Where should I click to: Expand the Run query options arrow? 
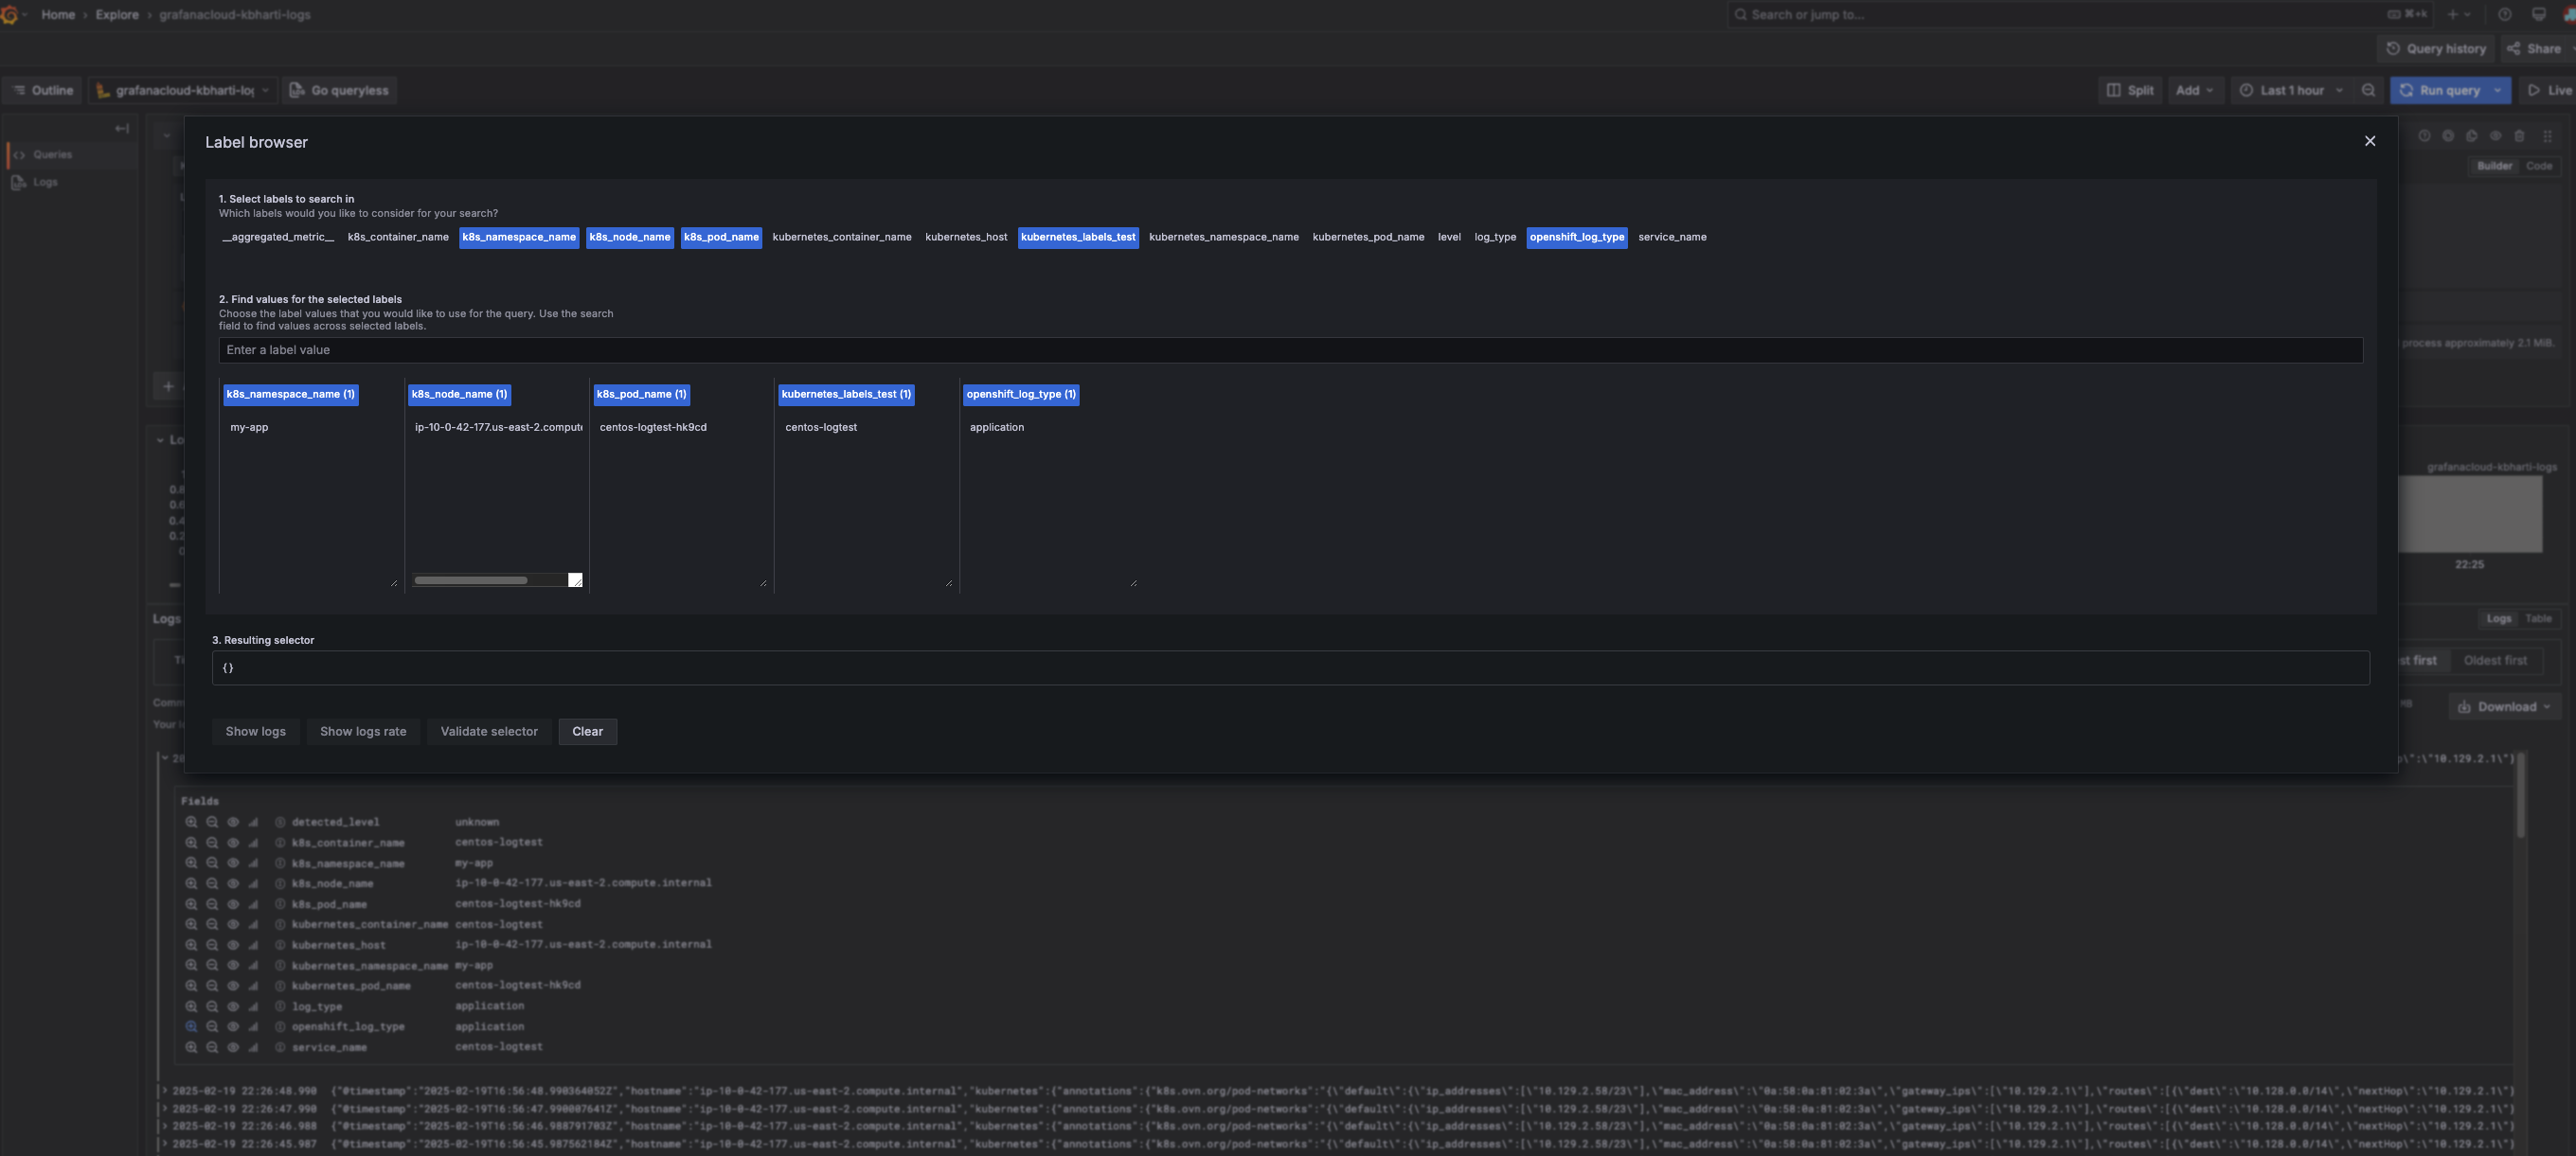click(2498, 90)
